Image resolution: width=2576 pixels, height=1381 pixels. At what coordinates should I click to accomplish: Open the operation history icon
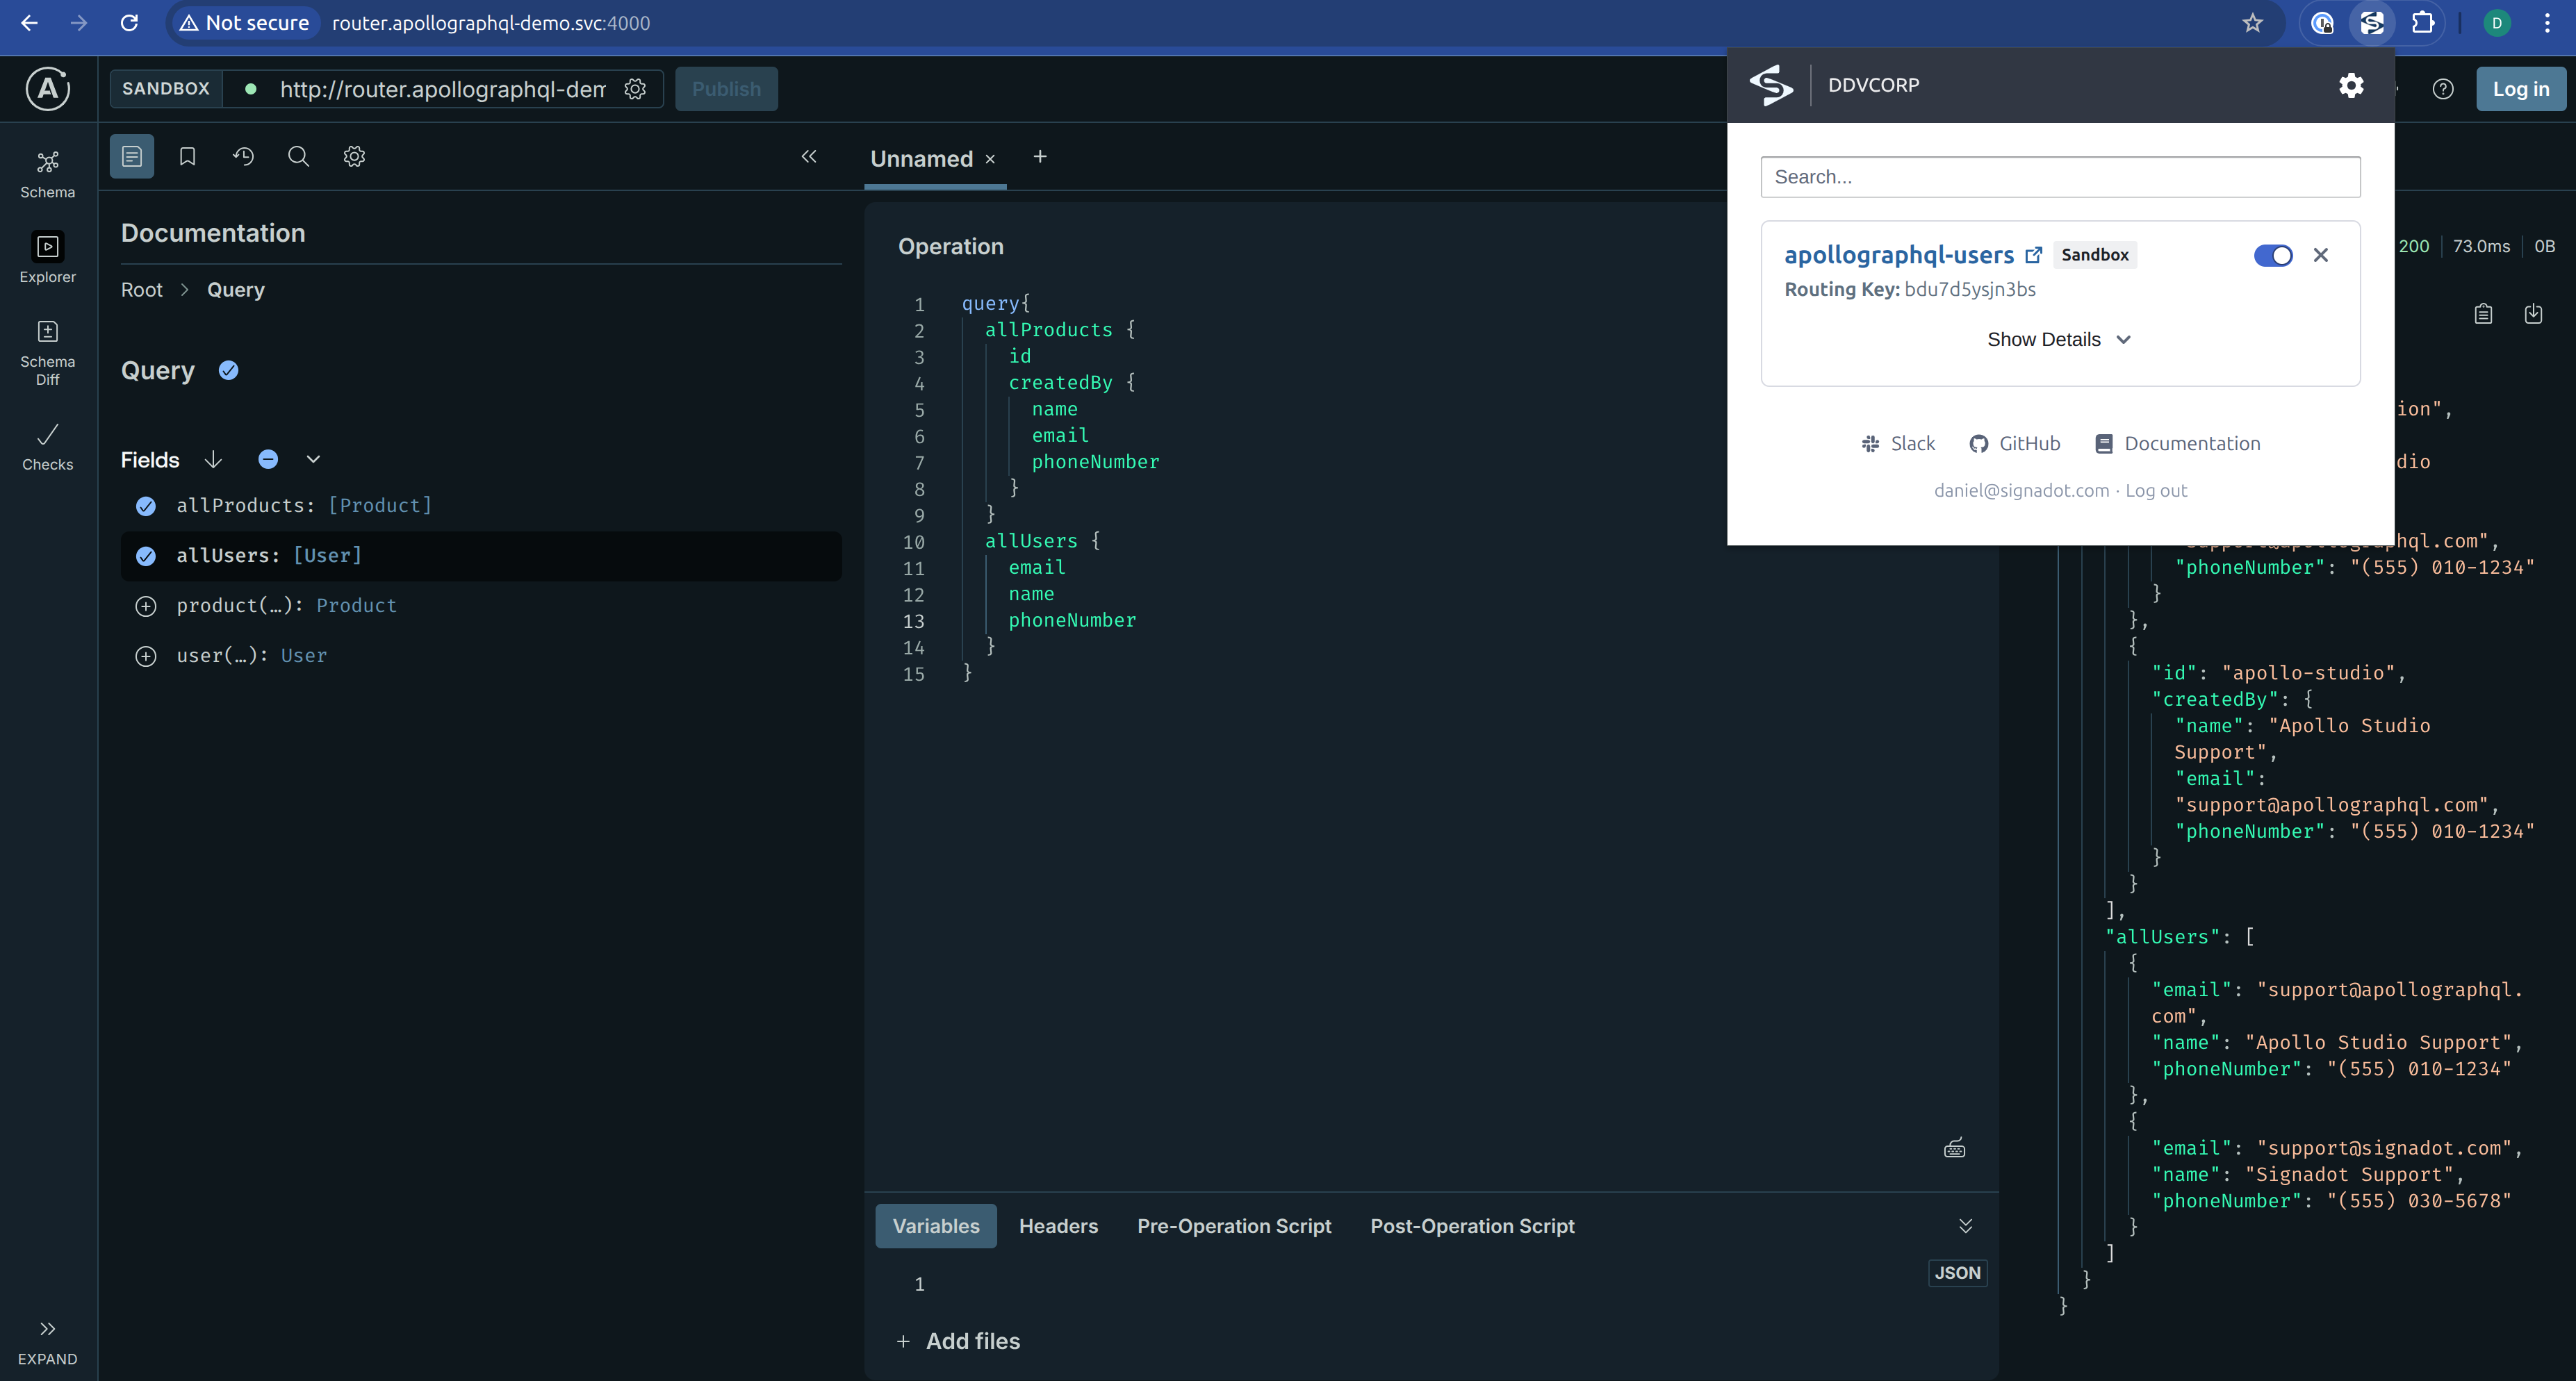pyautogui.click(x=243, y=156)
